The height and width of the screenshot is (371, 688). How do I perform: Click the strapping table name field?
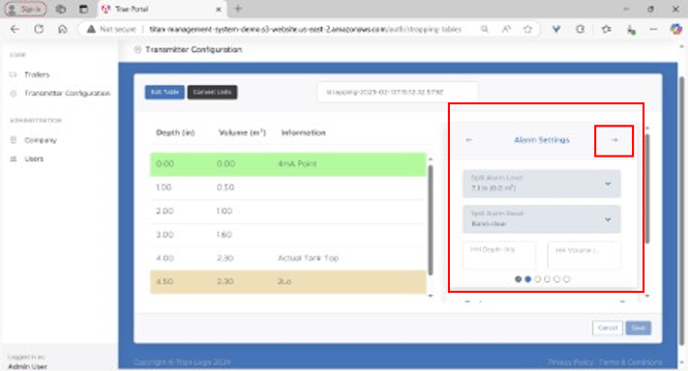pos(398,92)
